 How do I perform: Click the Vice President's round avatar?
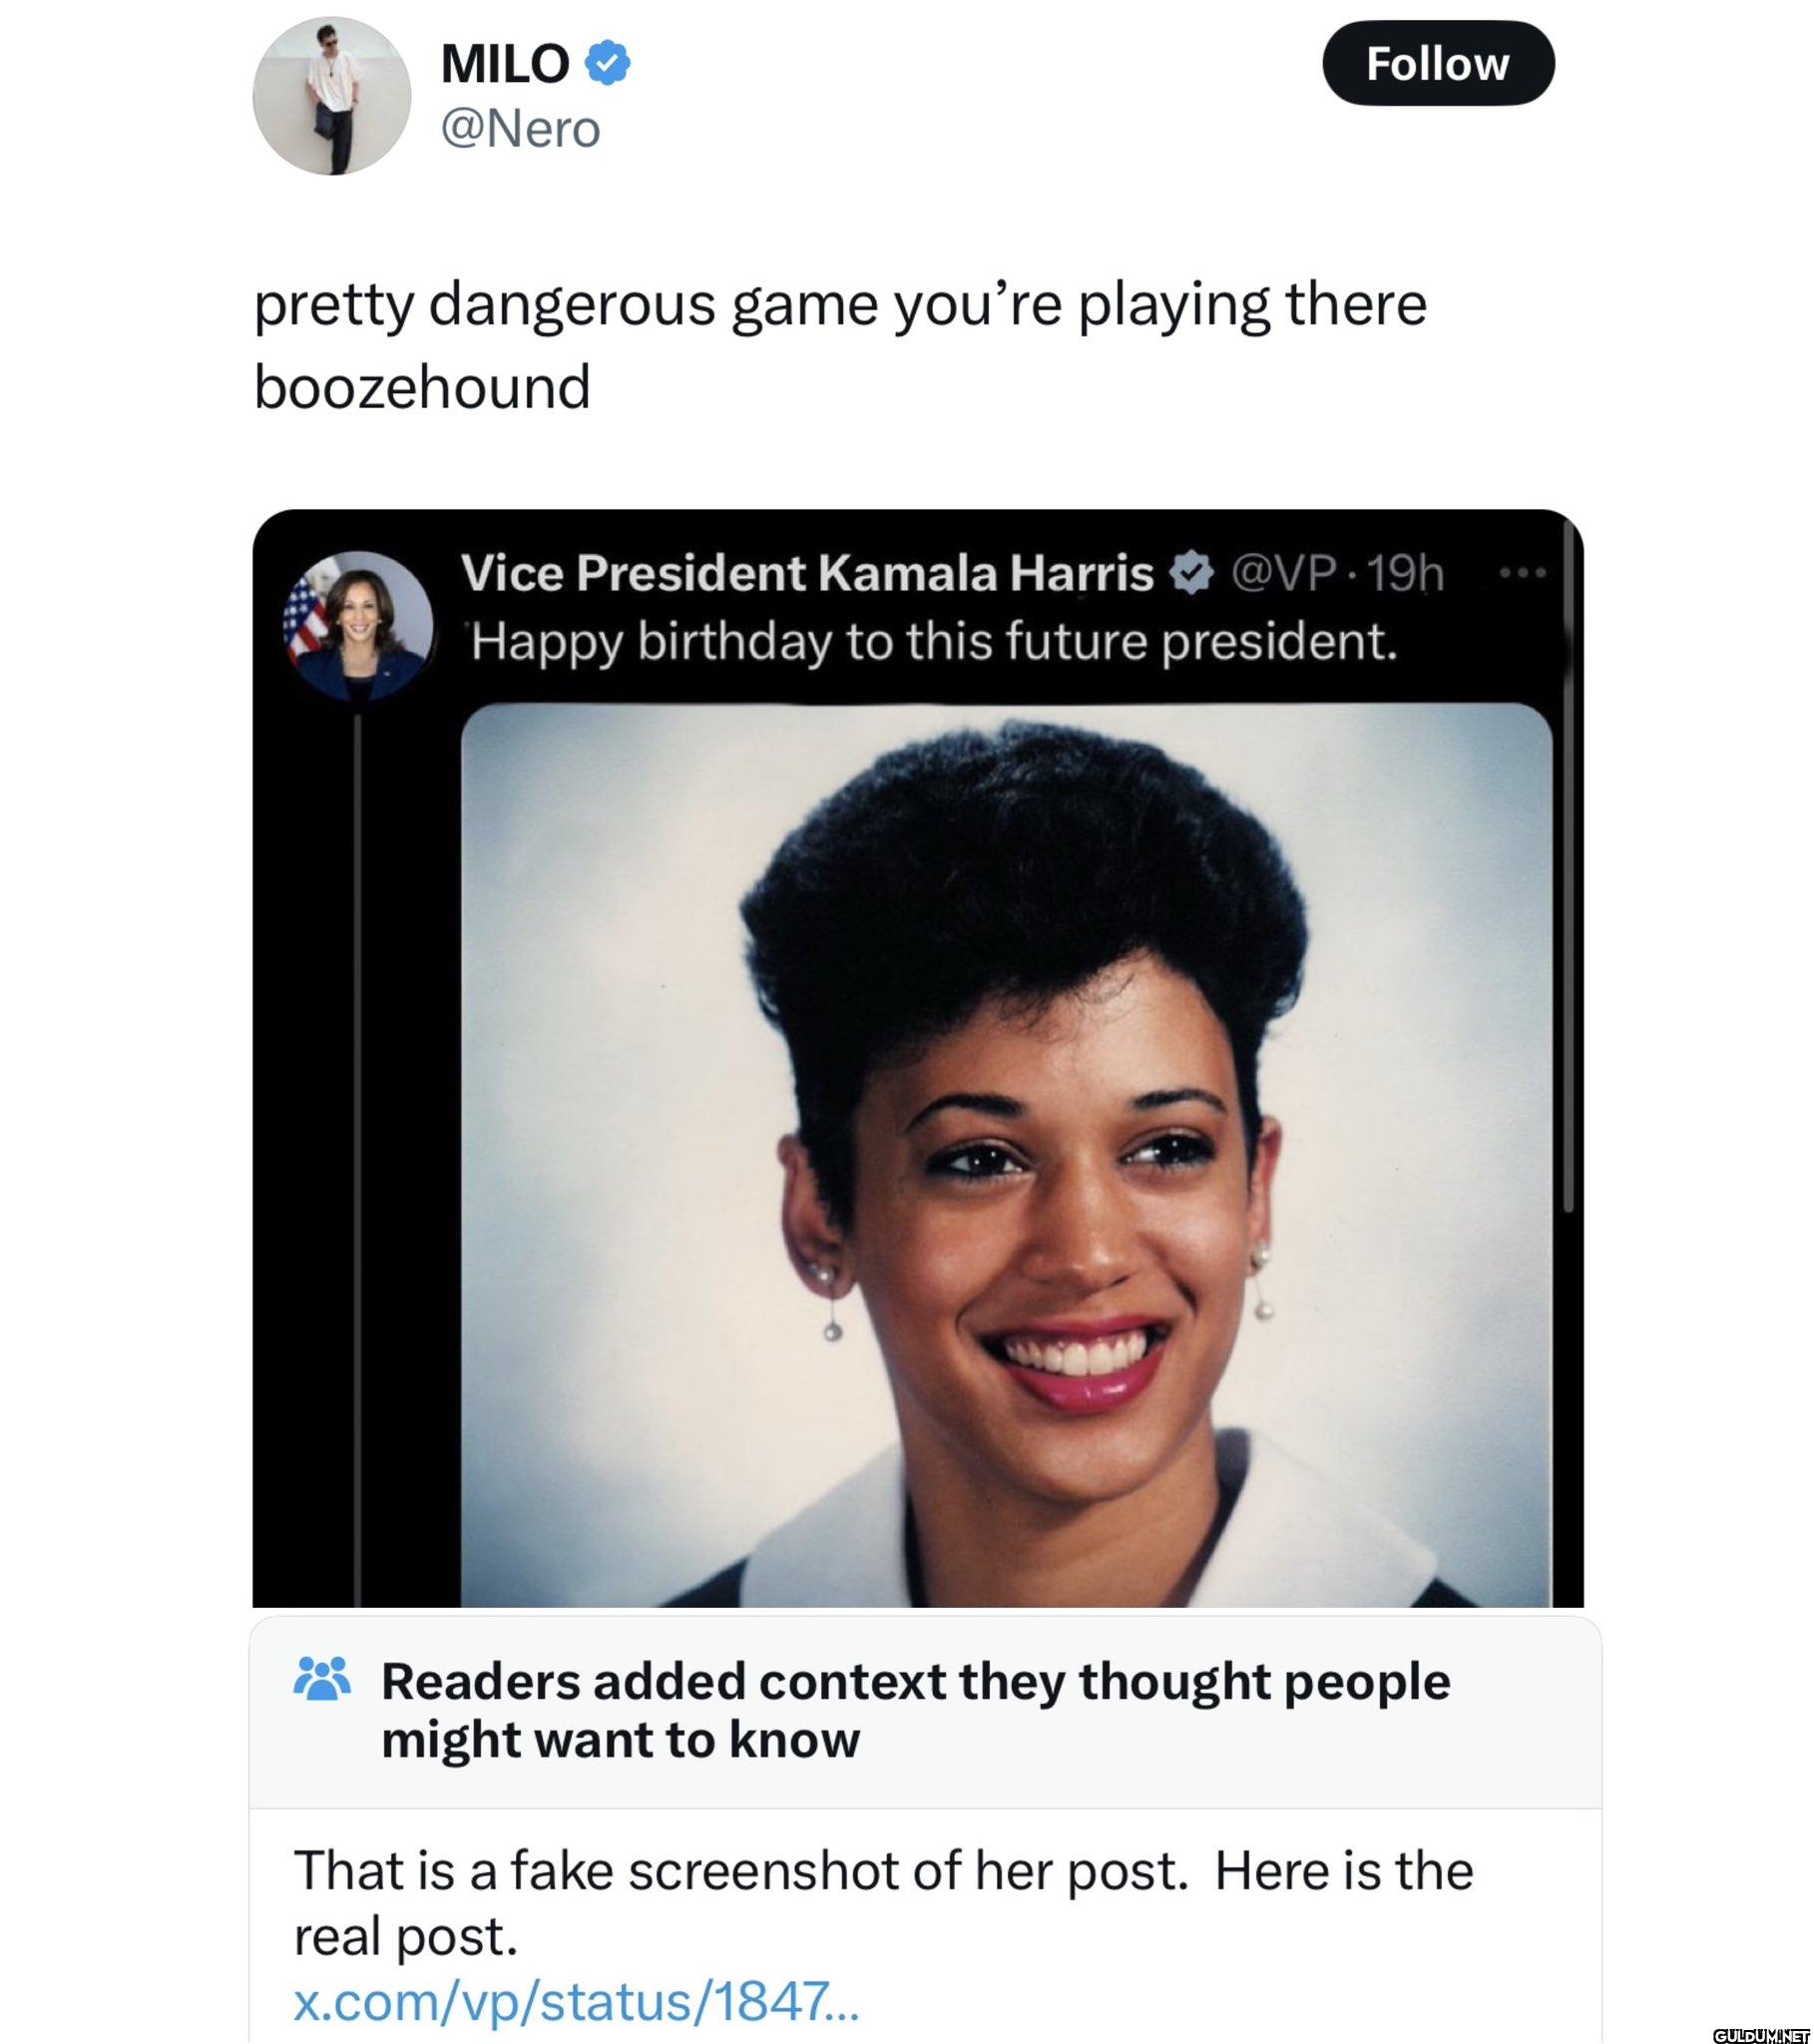coord(358,624)
